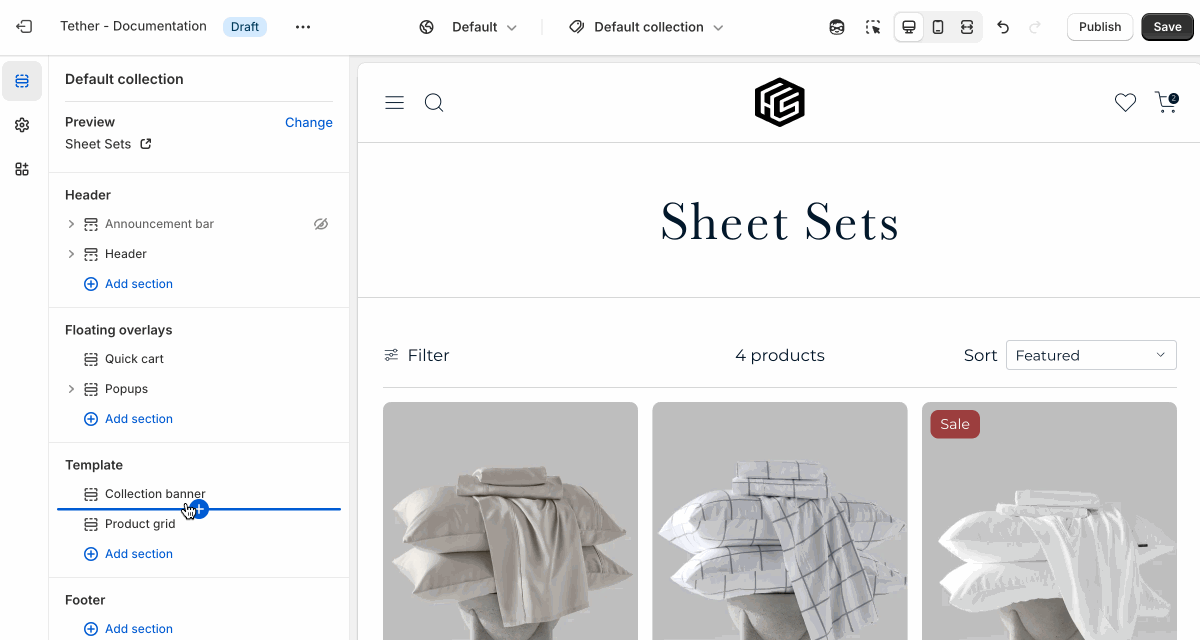Click the Save button
This screenshot has width=1200, height=640.
point(1167,27)
